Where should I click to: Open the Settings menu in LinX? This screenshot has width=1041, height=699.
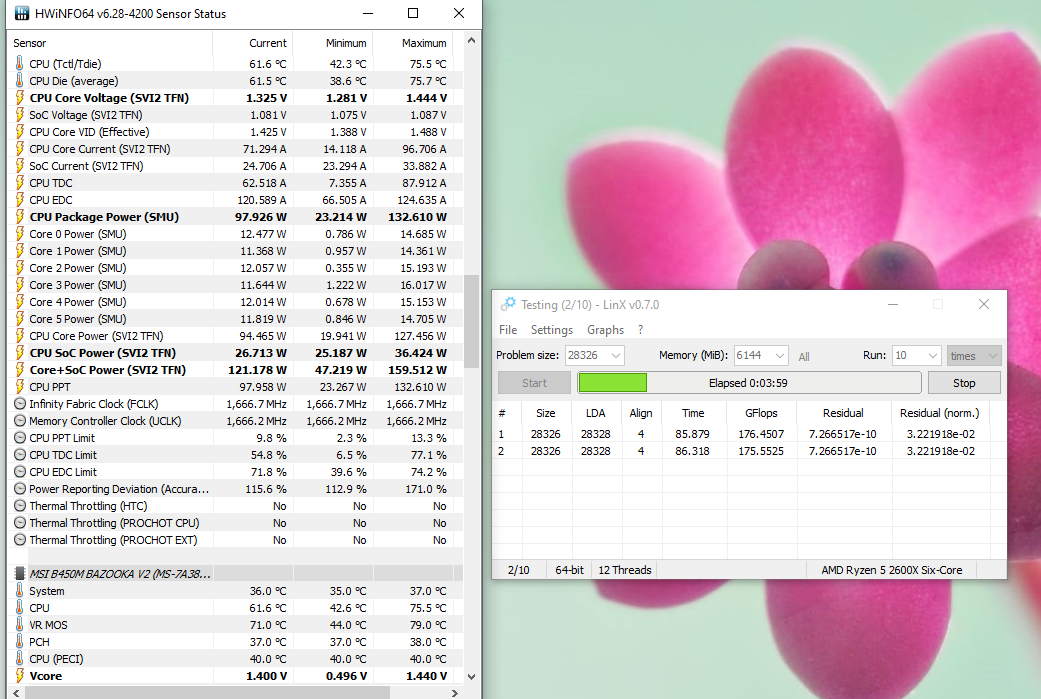pos(552,330)
